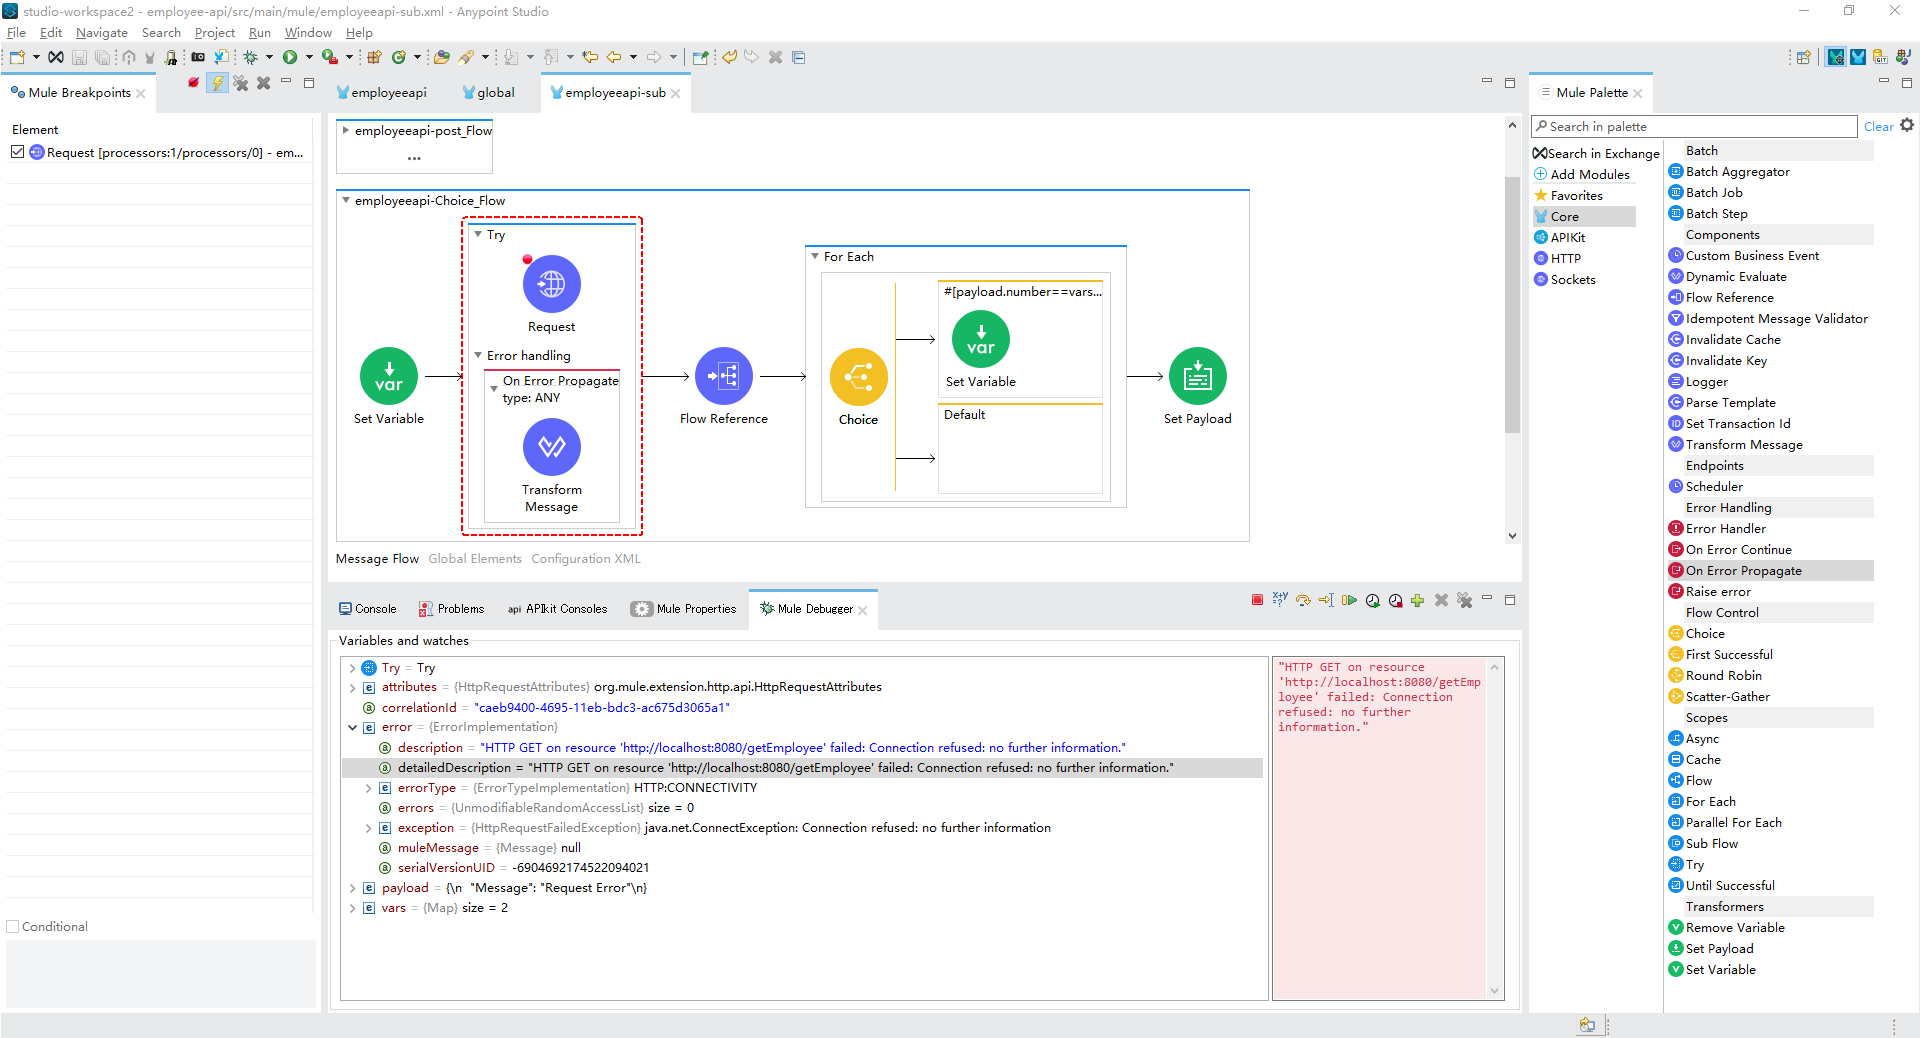Click the green Run toolbar icon
Screen dimensions: 1920x1038
click(289, 57)
